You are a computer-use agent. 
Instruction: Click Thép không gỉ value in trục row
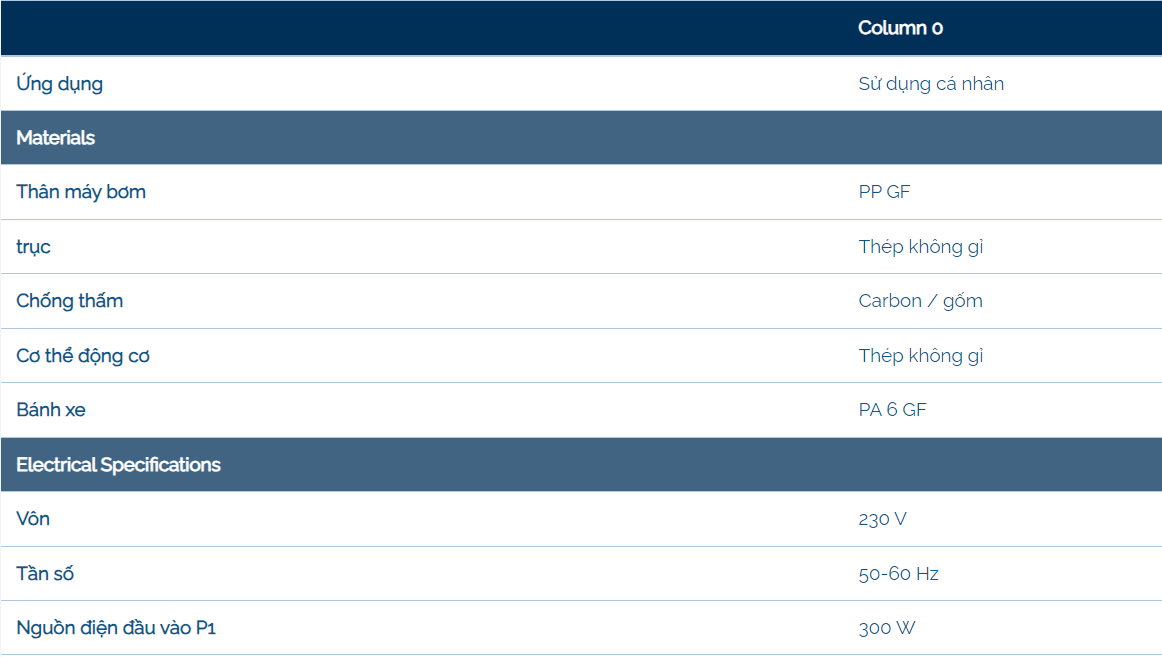click(x=920, y=247)
